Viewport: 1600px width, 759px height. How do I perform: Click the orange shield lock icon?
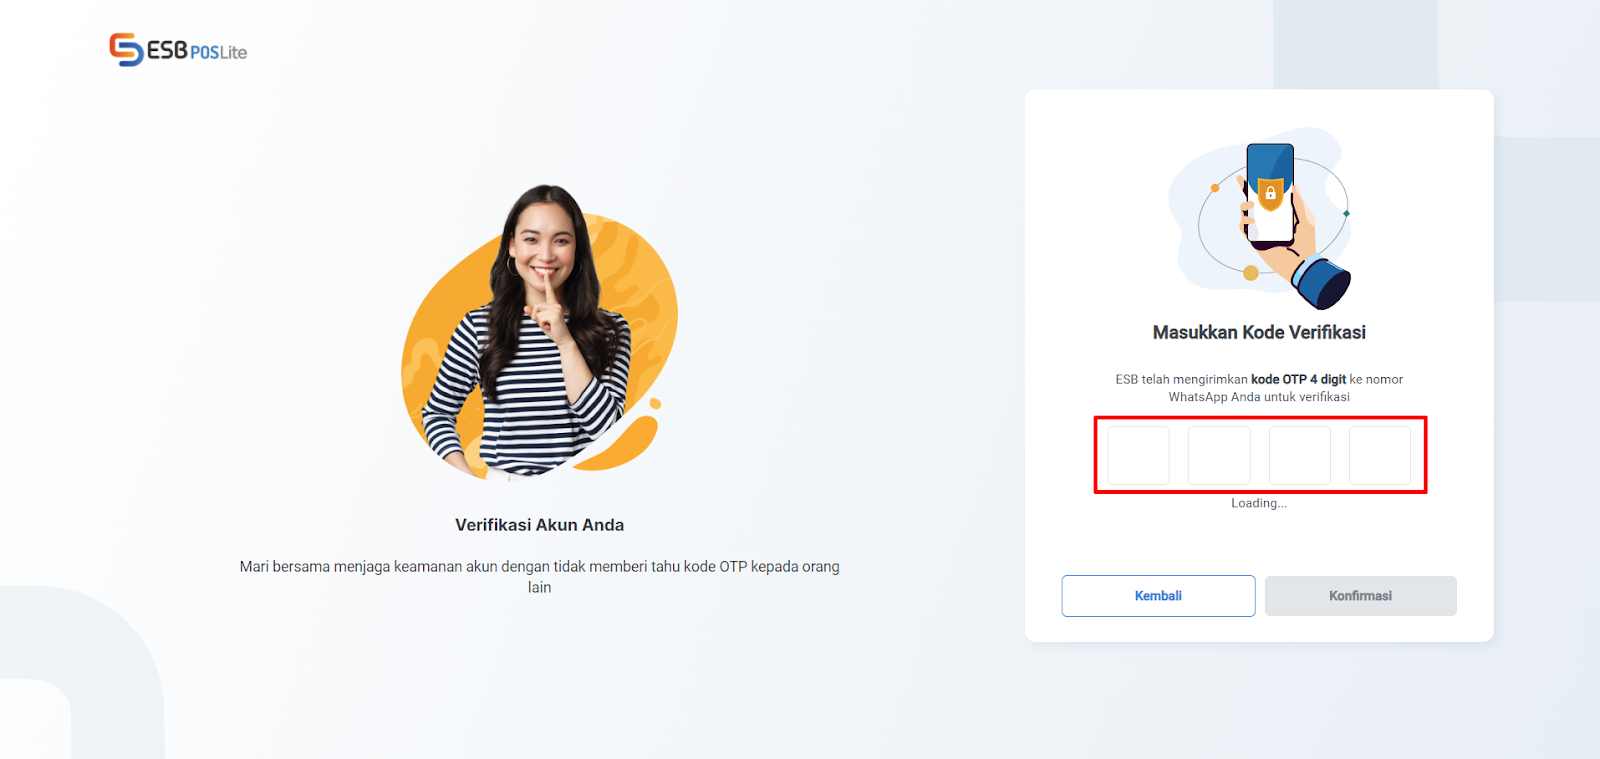(x=1270, y=192)
